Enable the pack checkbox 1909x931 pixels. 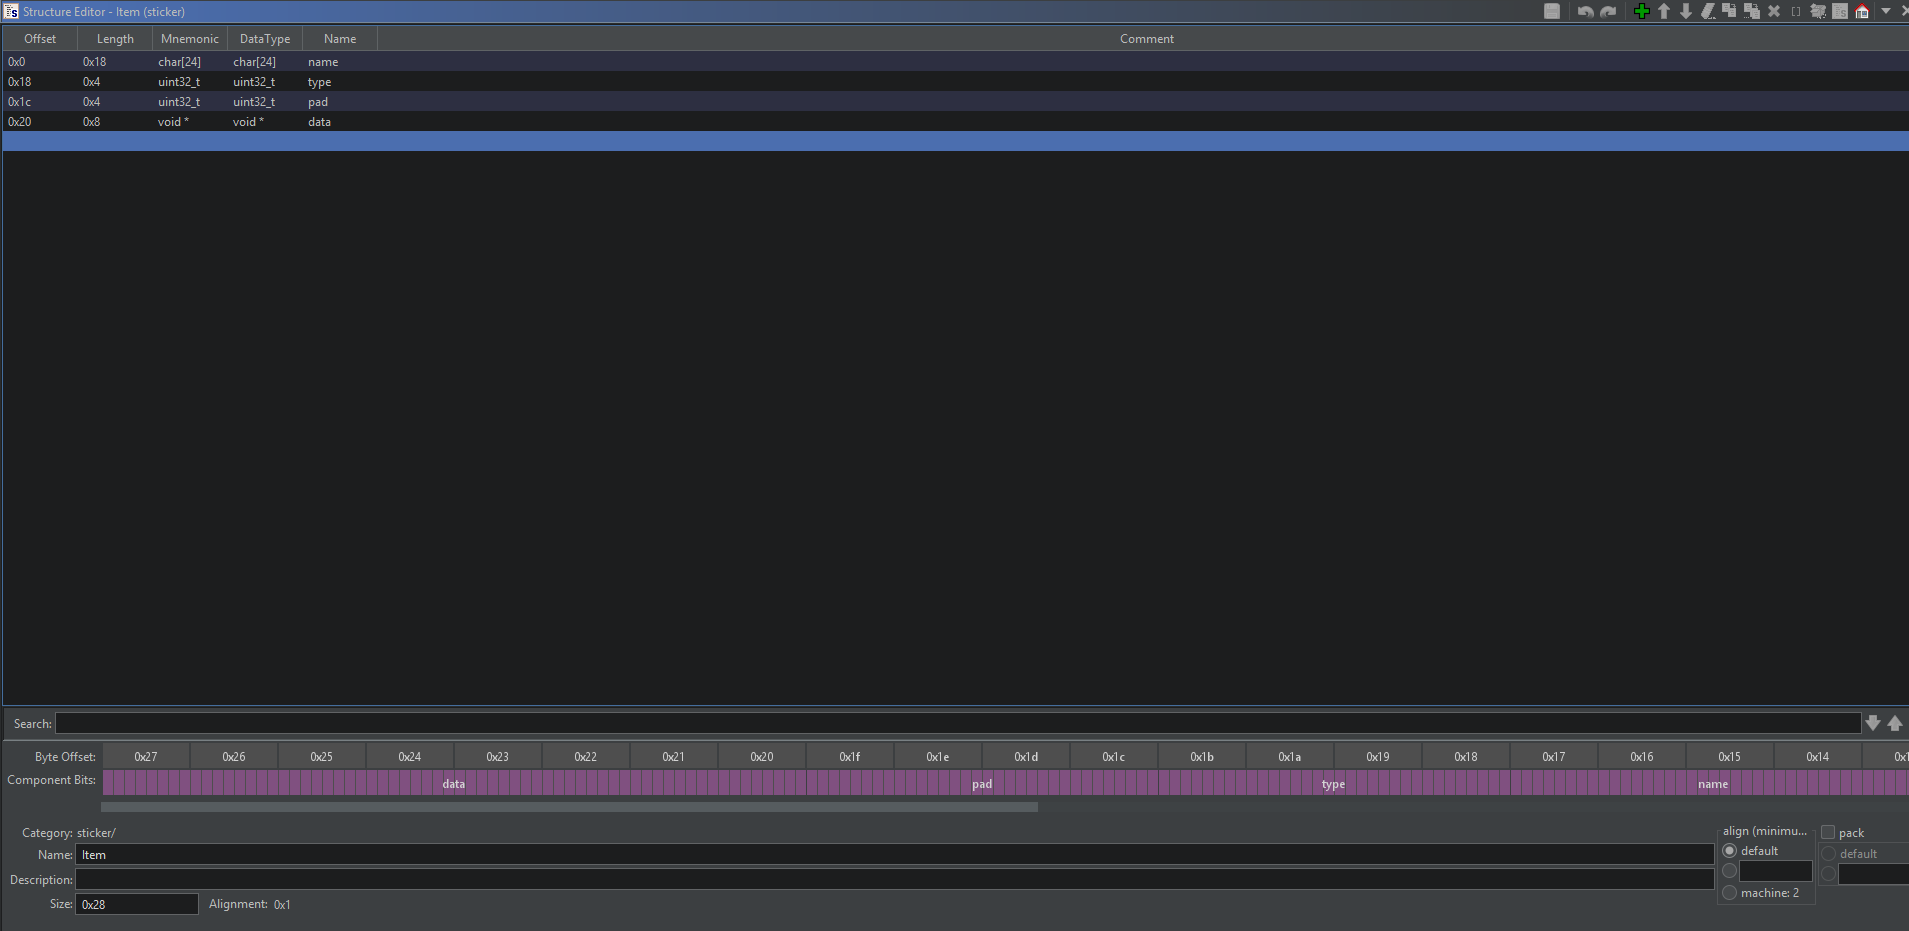pos(1828,832)
